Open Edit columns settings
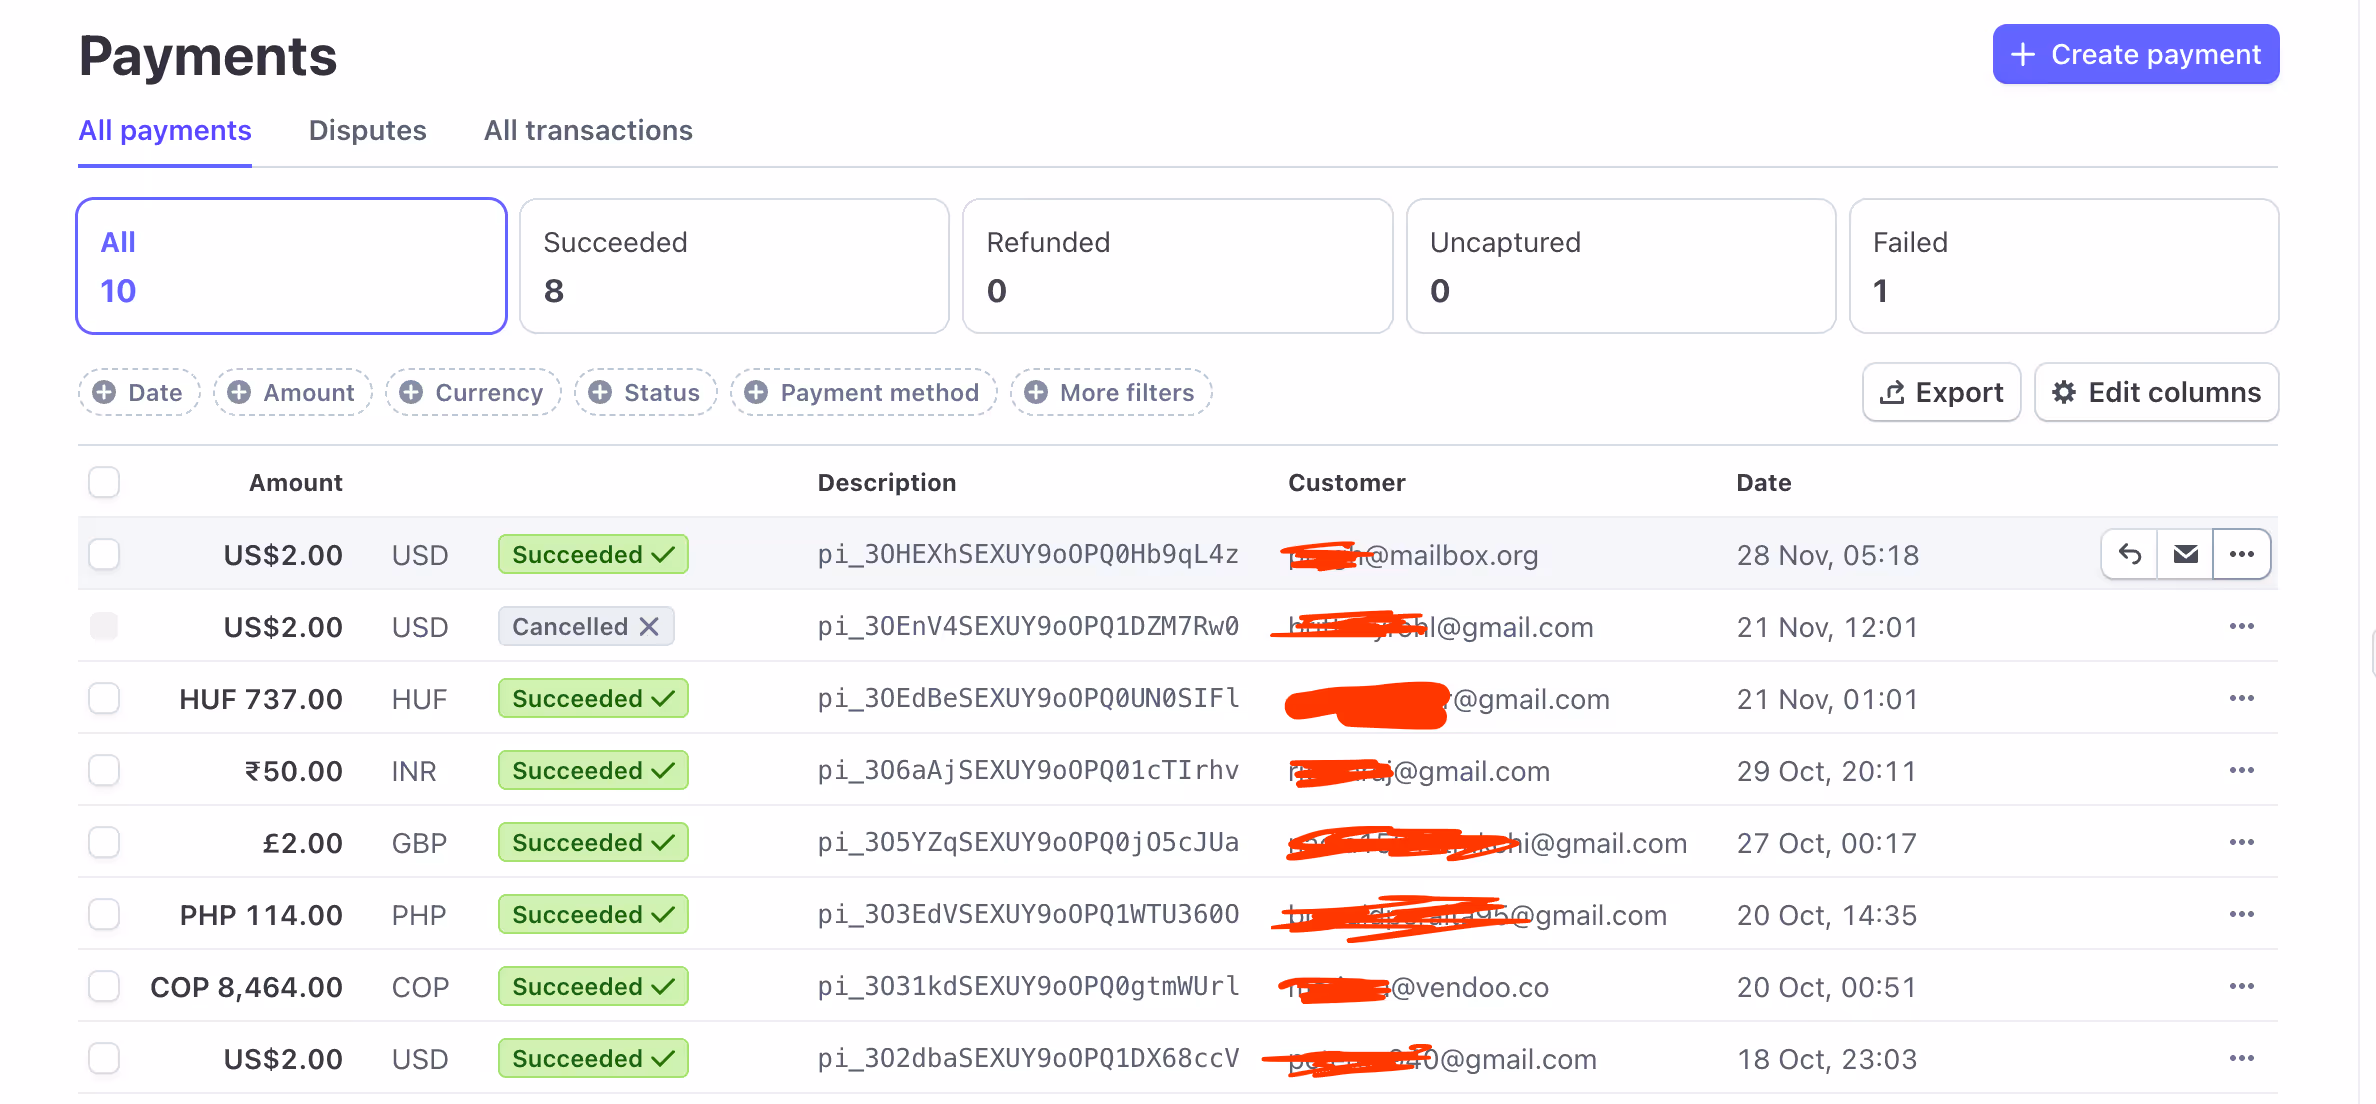 click(x=2157, y=392)
